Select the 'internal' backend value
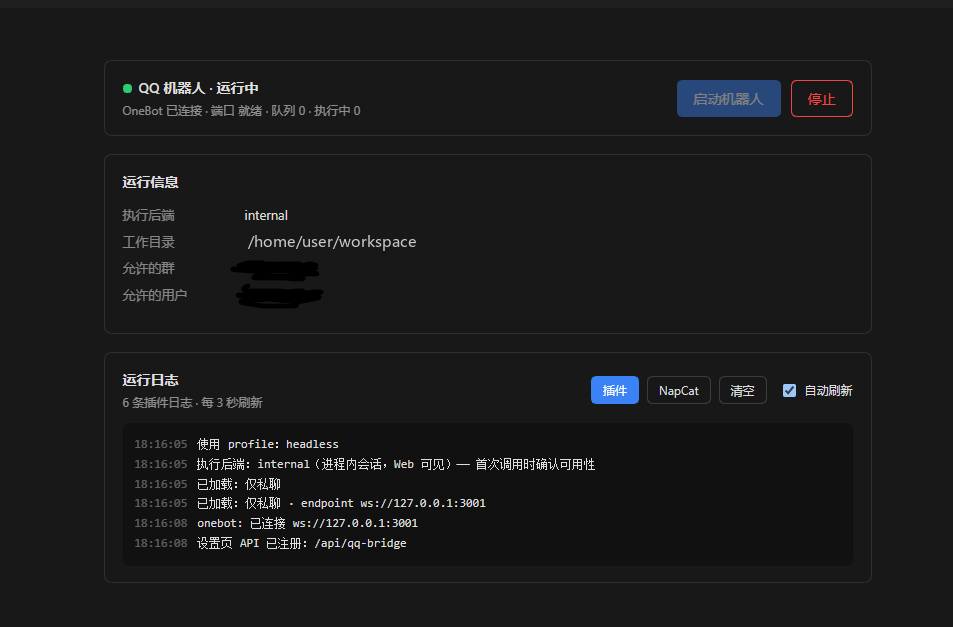Viewport: 953px width, 627px height. (266, 216)
